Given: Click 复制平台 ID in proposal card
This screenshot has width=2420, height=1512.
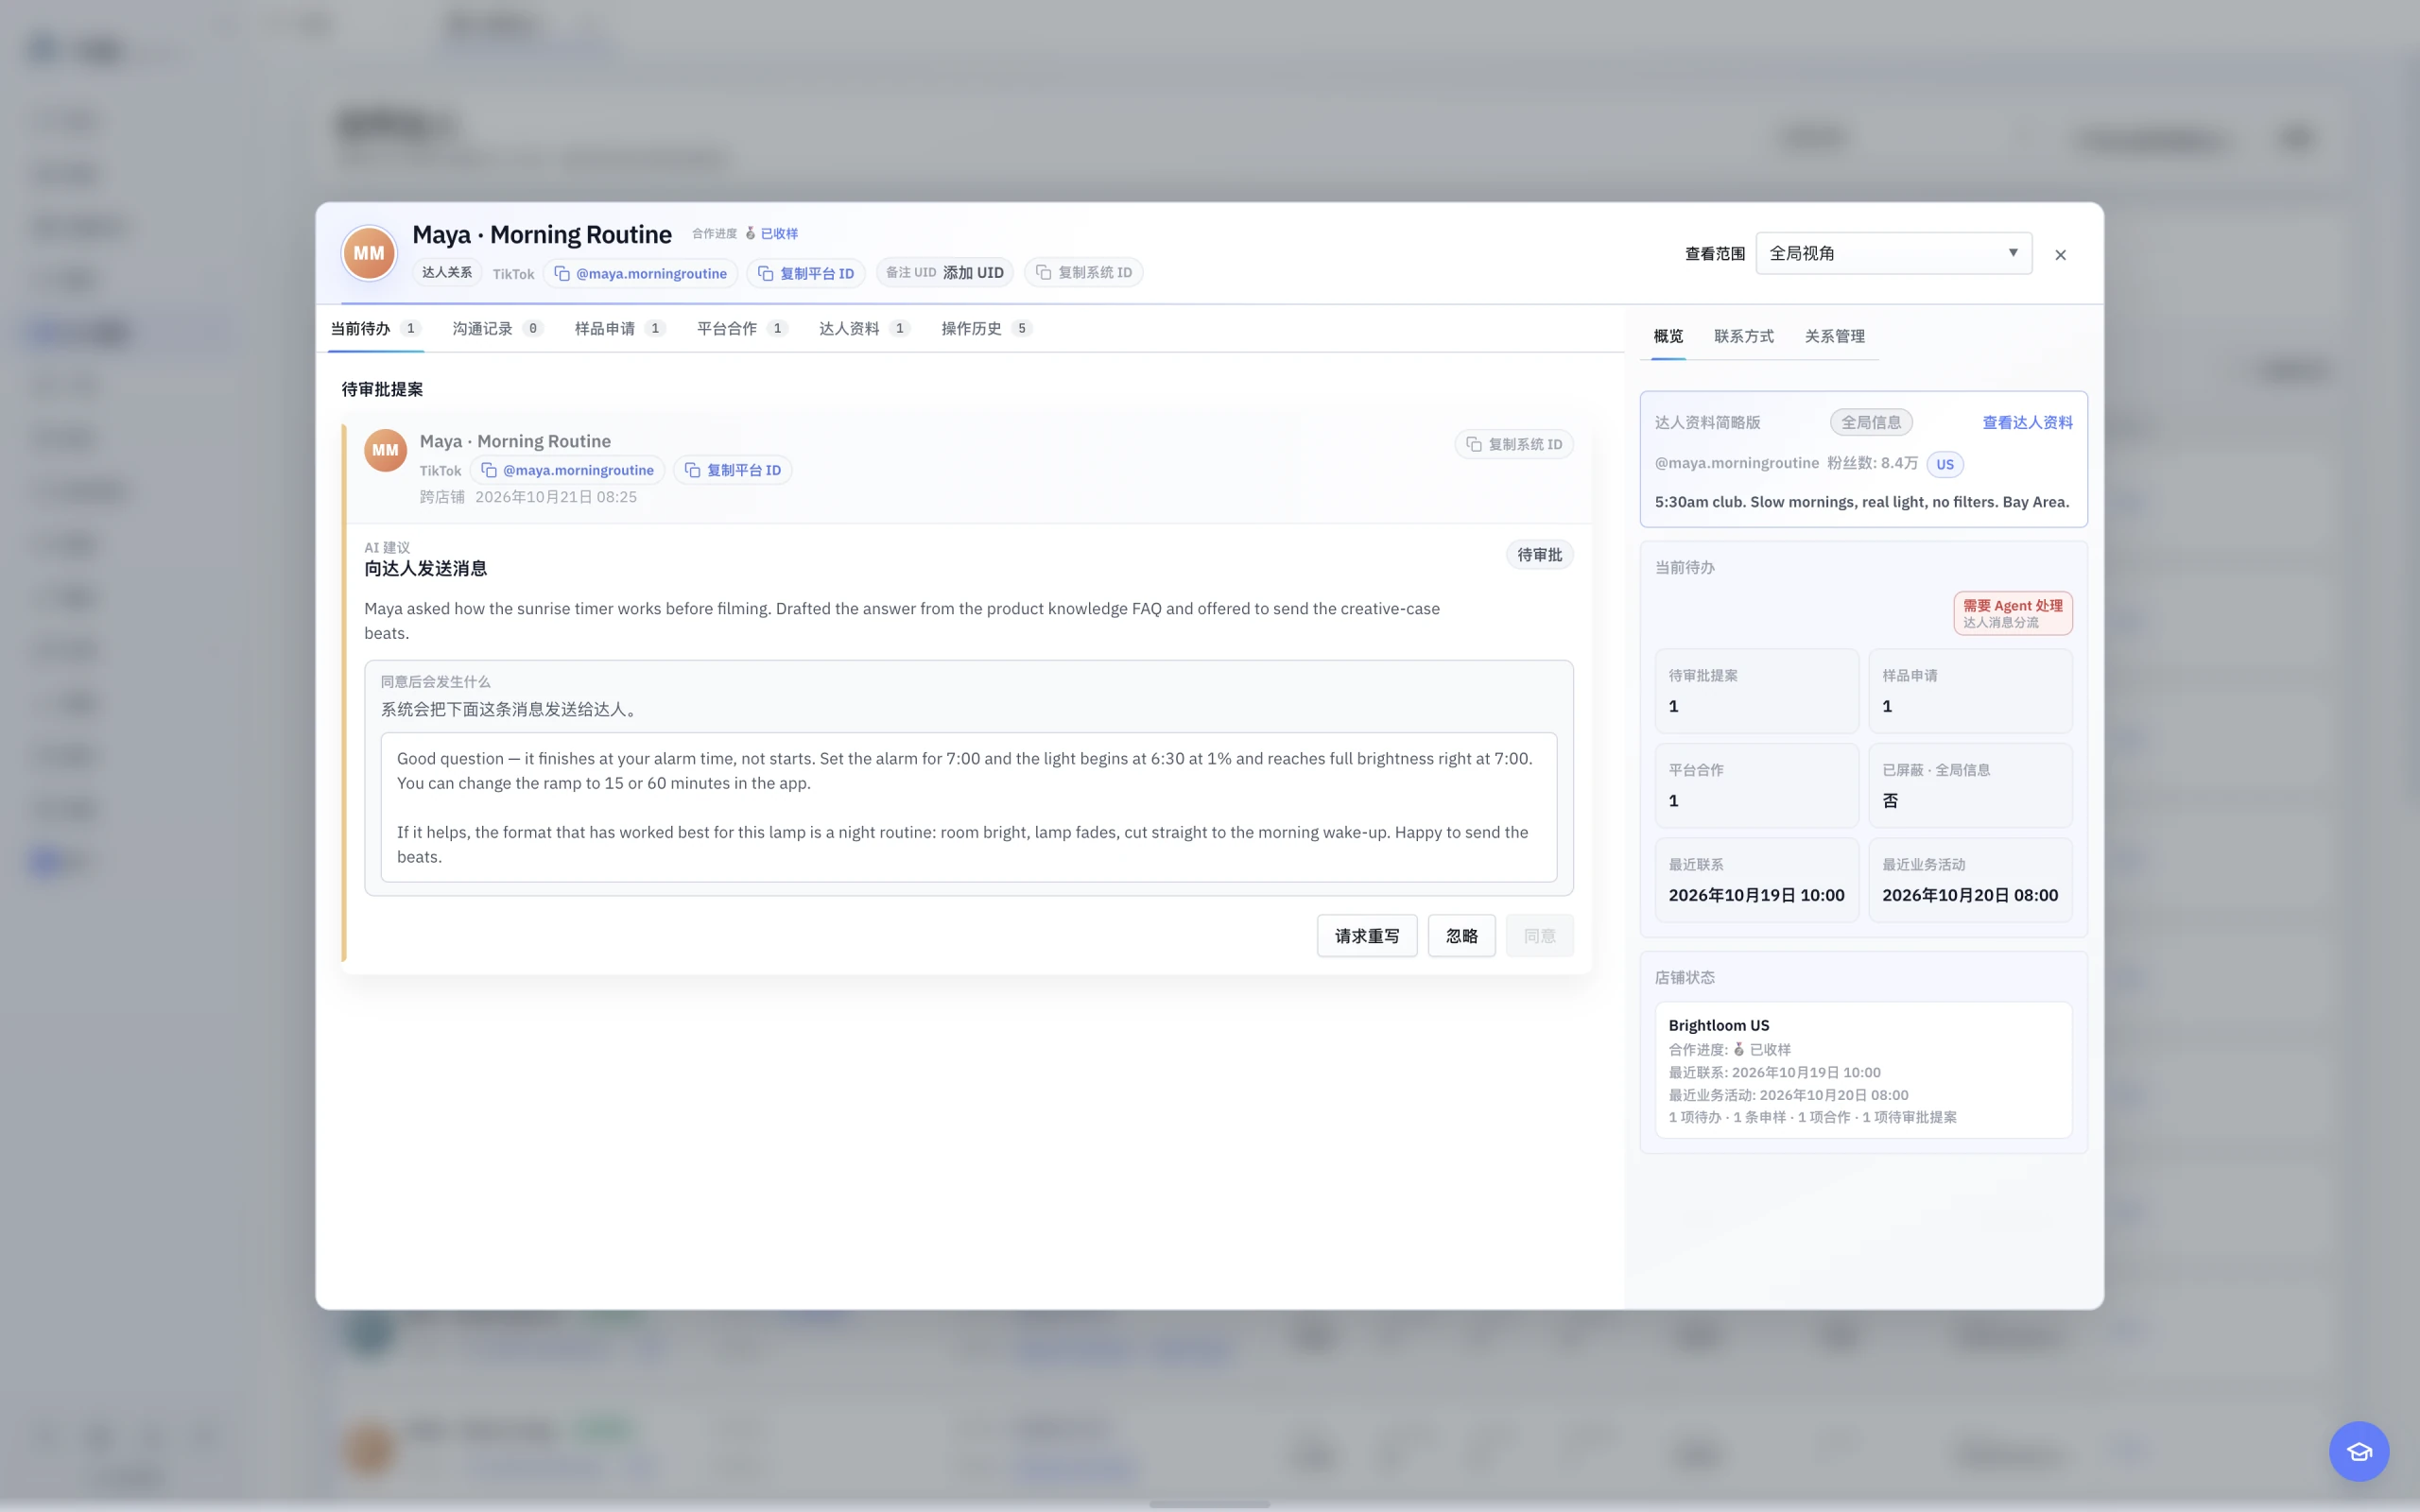Looking at the screenshot, I should pyautogui.click(x=733, y=470).
